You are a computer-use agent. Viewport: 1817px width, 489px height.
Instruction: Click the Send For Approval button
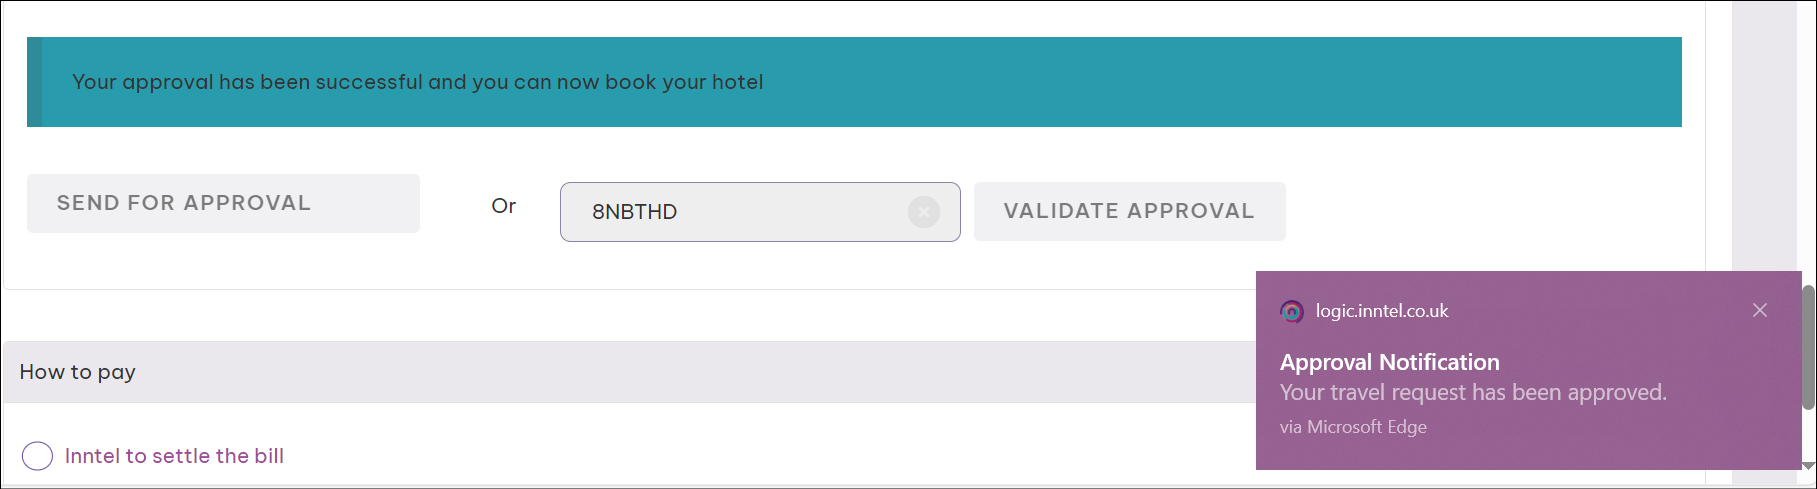pyautogui.click(x=223, y=203)
